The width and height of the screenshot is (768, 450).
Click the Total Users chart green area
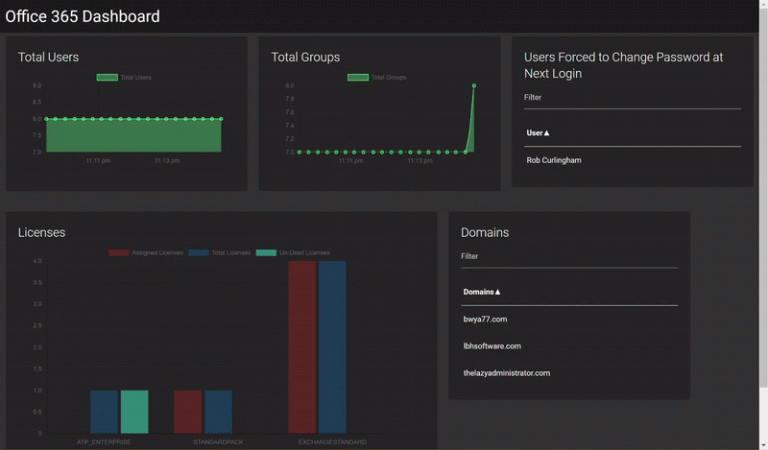[134, 136]
